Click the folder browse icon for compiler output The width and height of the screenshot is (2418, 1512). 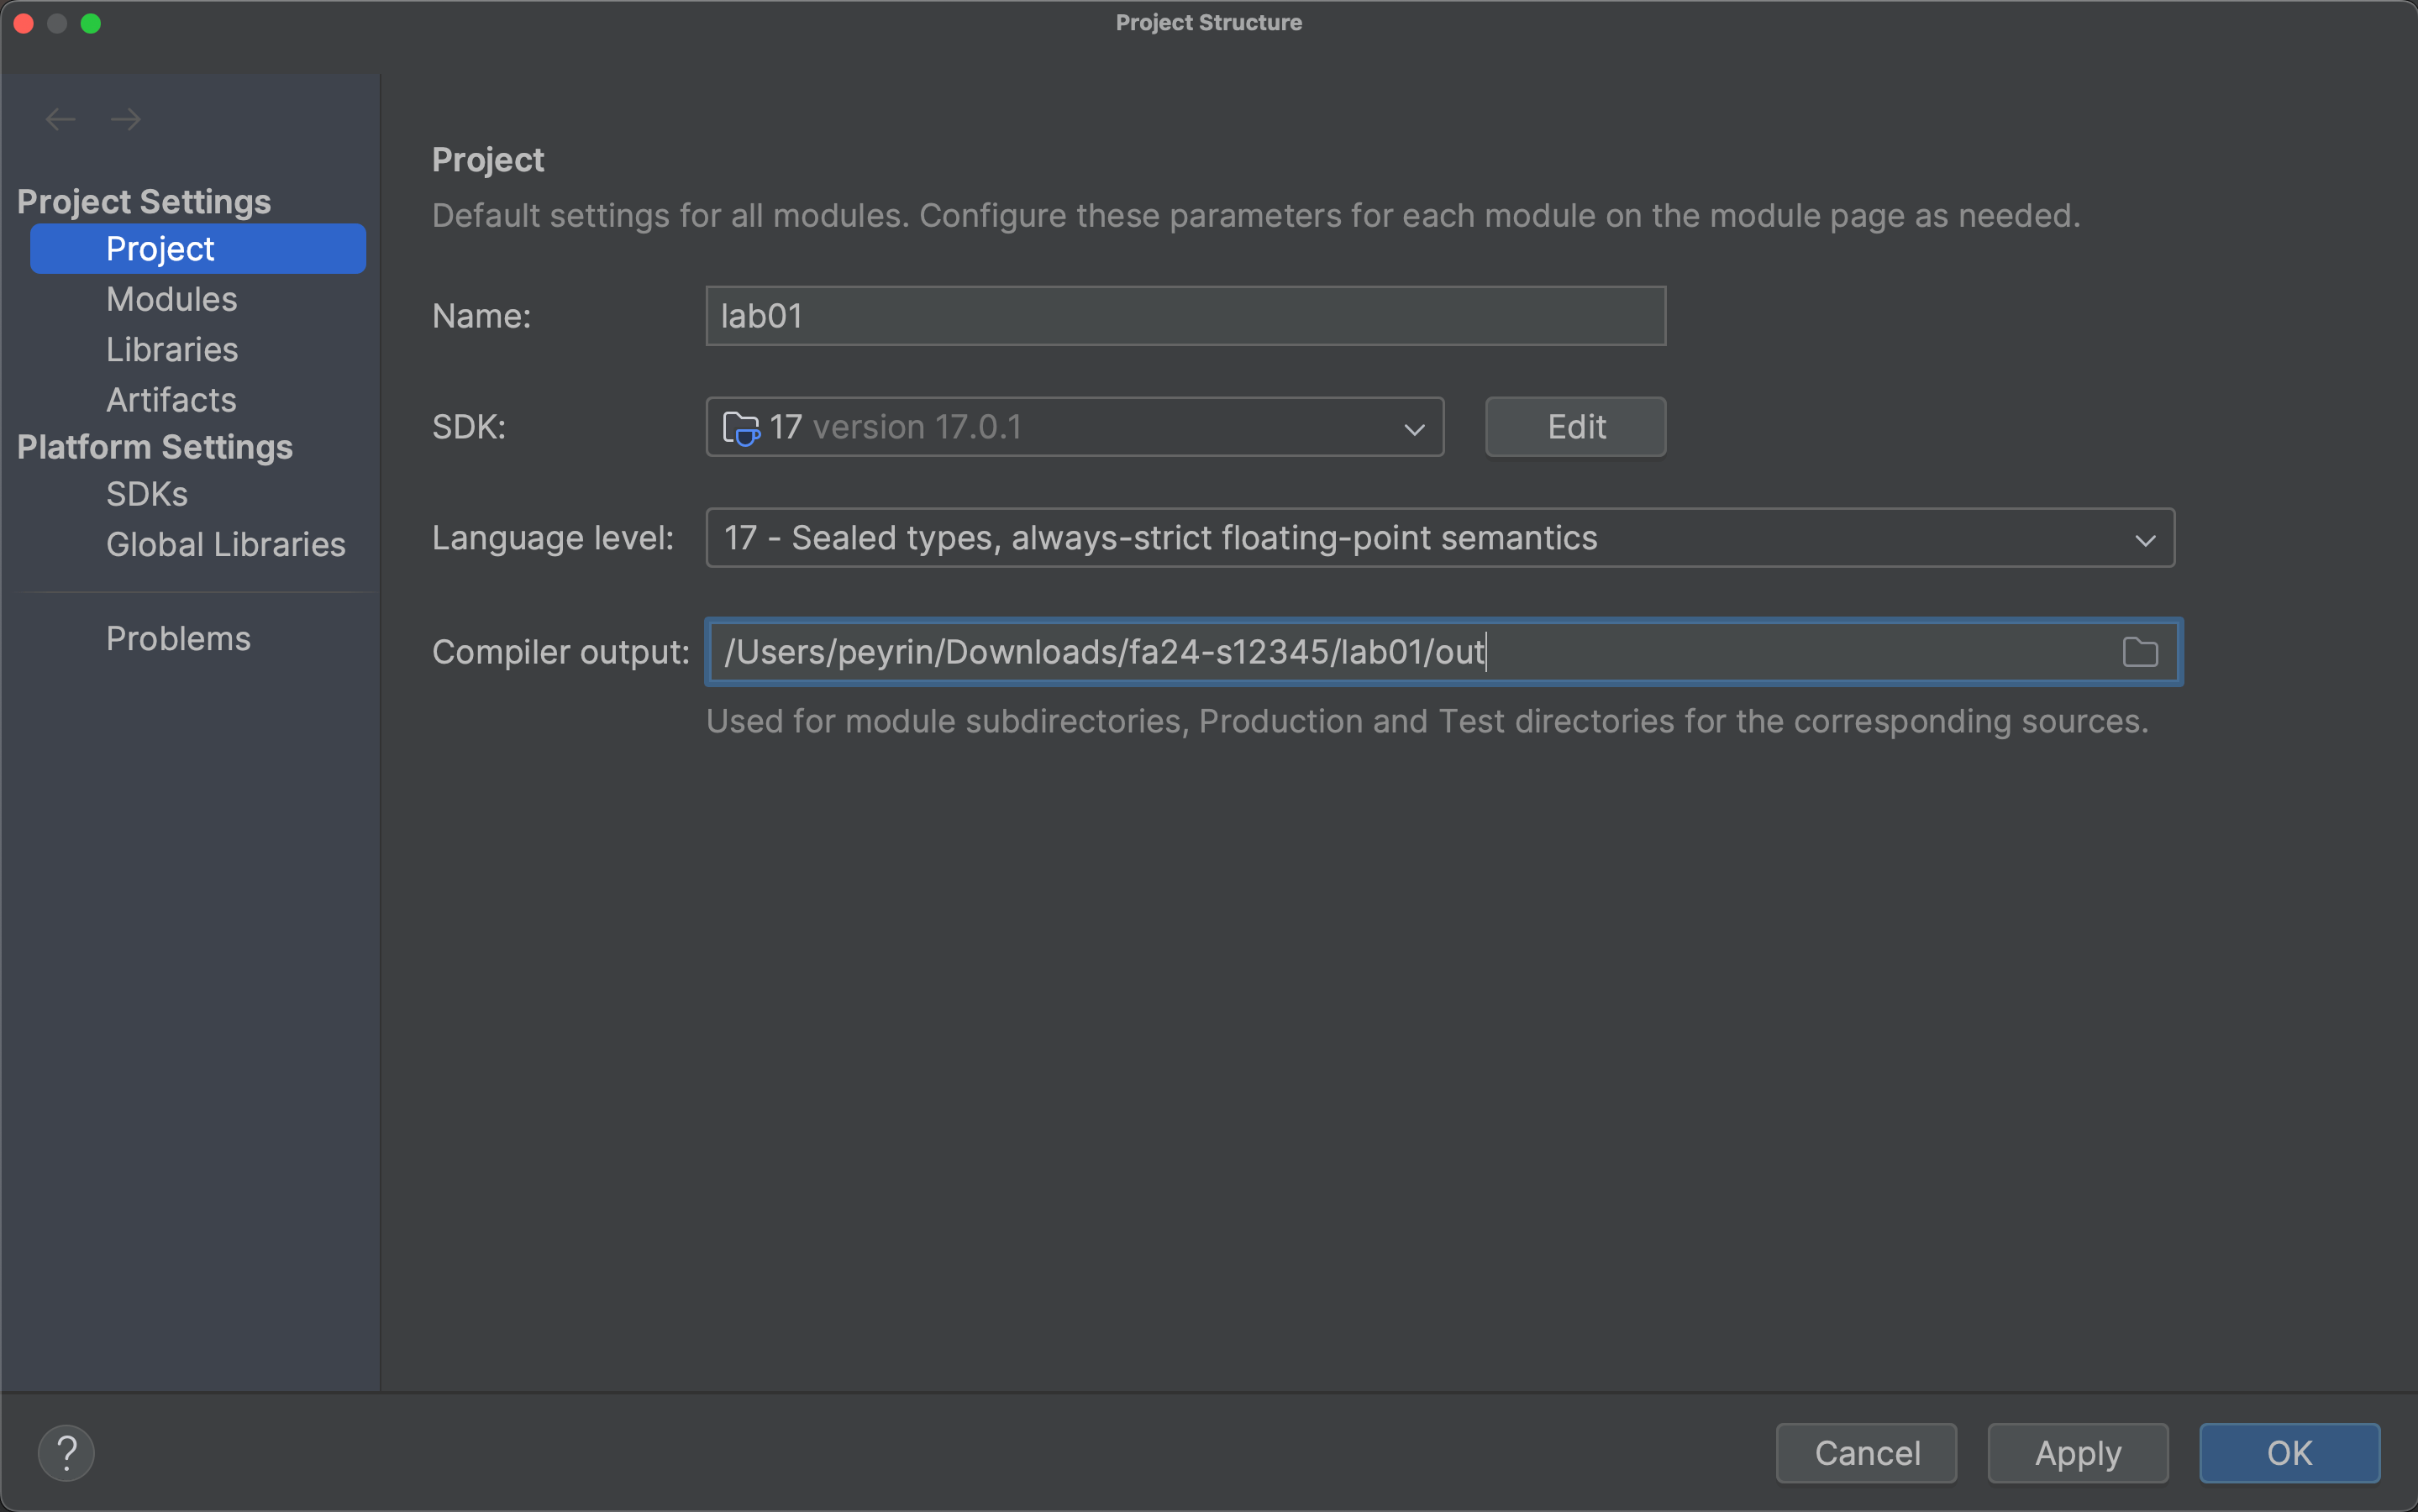pyautogui.click(x=2139, y=652)
